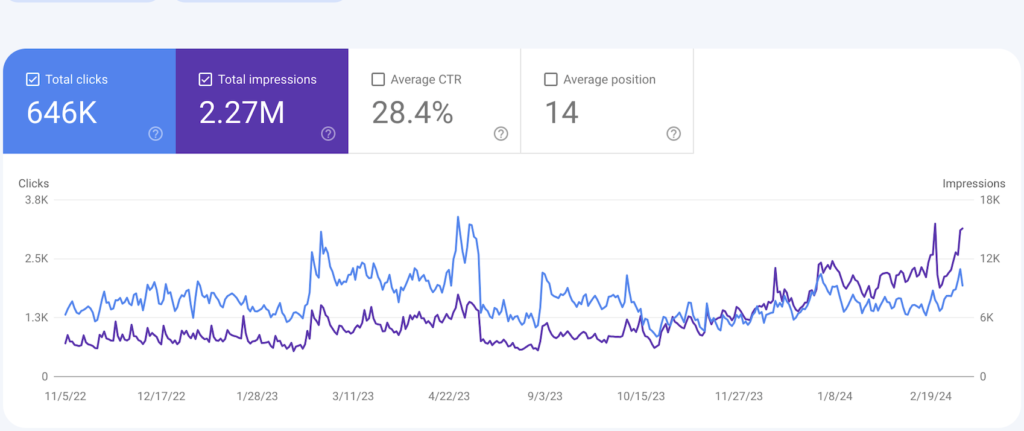Uncheck the Total clicks checkbox
The width and height of the screenshot is (1024, 431).
click(33, 79)
